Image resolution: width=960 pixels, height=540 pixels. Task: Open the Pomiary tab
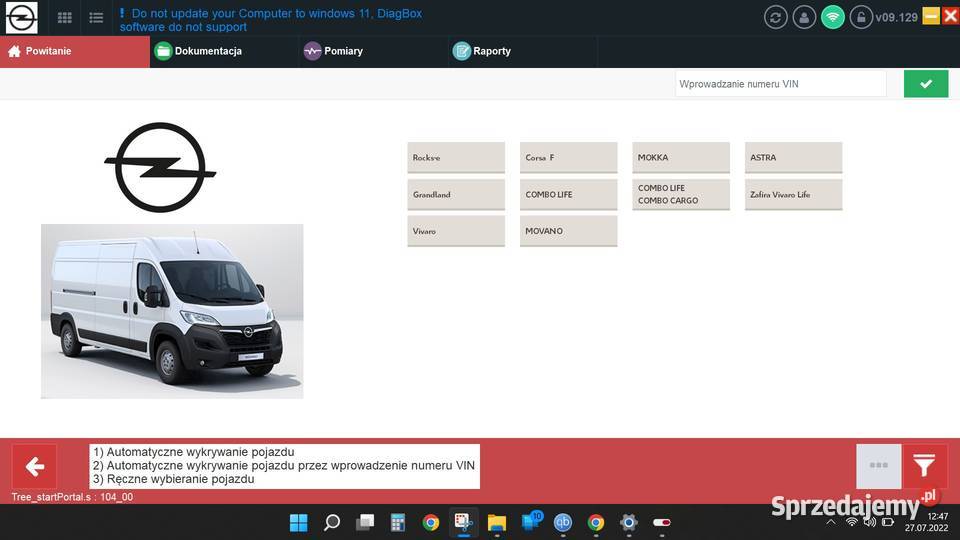pyautogui.click(x=373, y=51)
